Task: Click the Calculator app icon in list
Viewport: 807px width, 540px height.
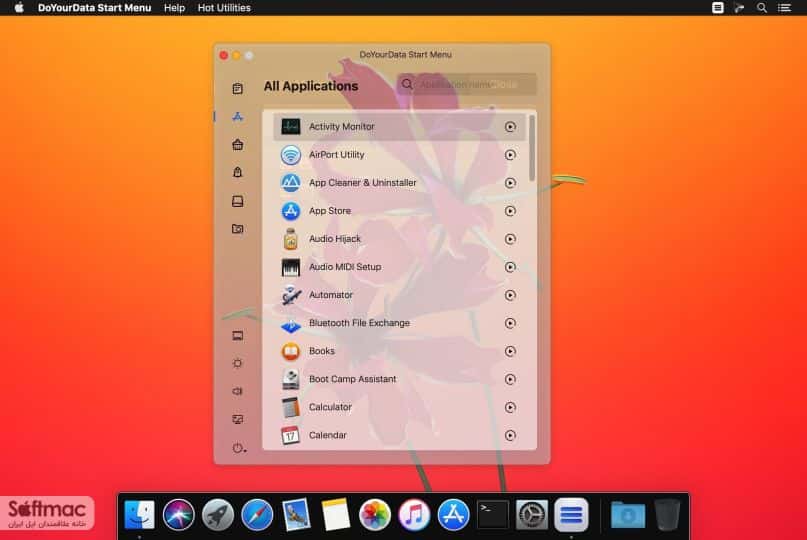Action: [x=291, y=407]
